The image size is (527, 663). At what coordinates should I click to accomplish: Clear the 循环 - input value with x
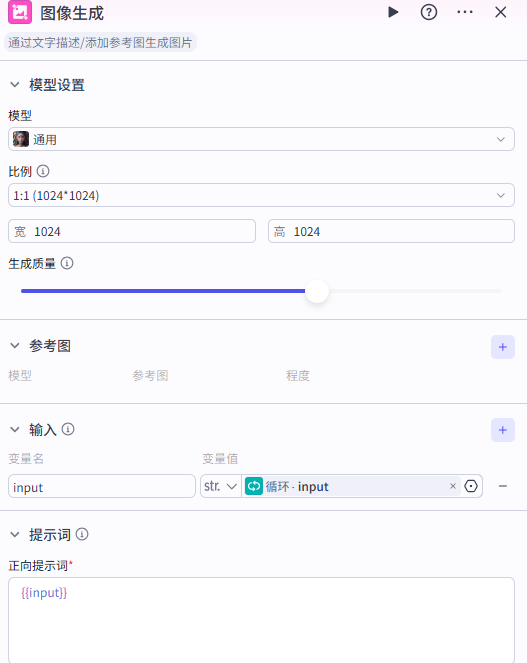[453, 486]
